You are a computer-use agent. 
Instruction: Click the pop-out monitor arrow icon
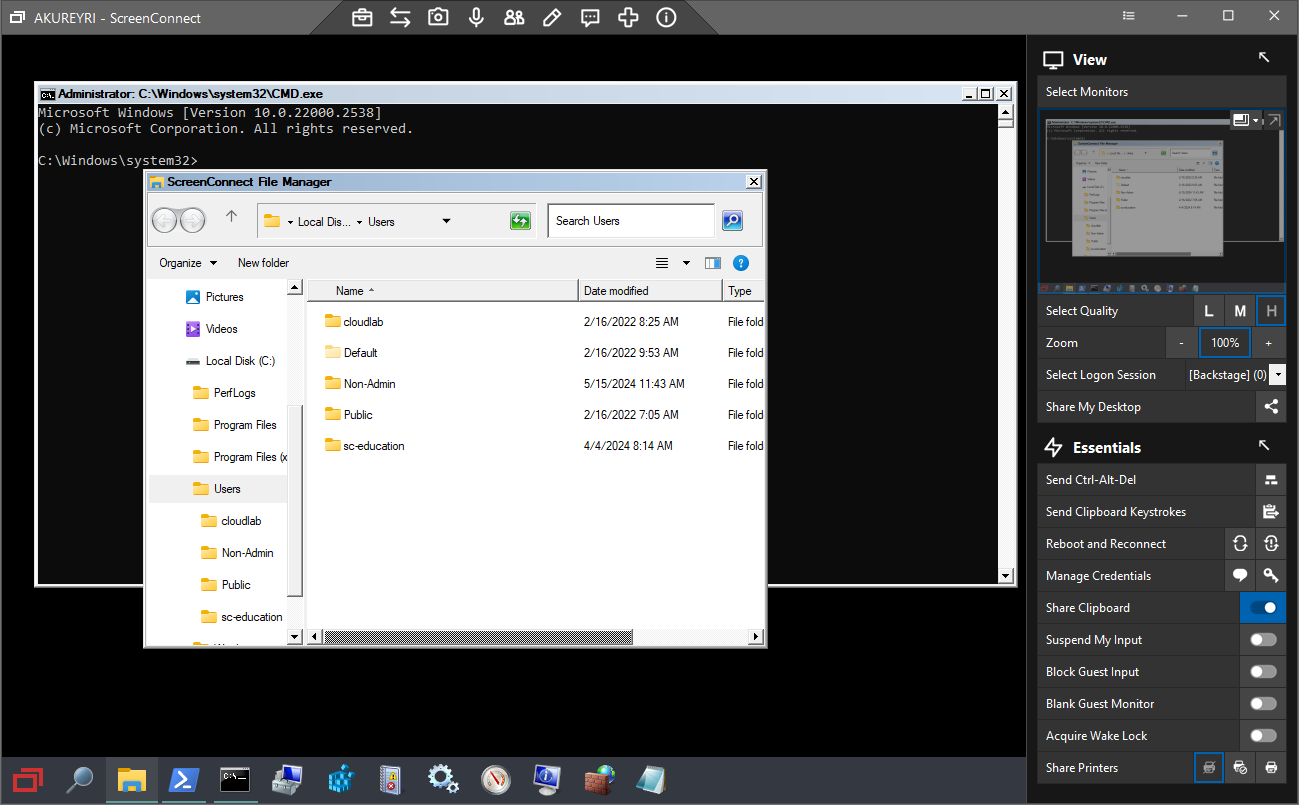pos(1273,120)
